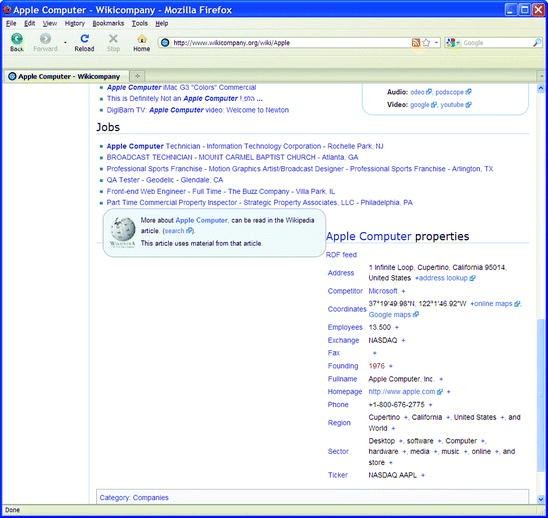This screenshot has height=518, width=548.
Task: Click the page scrollbar down arrow
Action: click(541, 499)
